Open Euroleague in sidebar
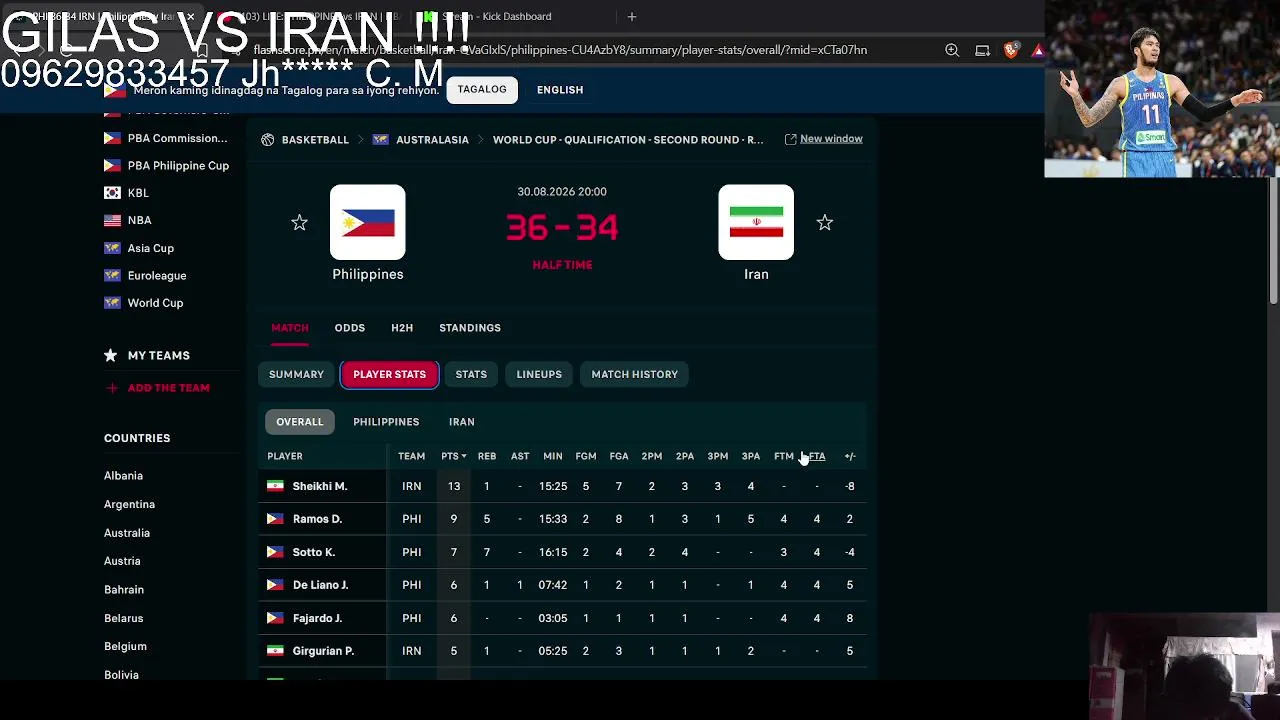This screenshot has width=1280, height=720. pyautogui.click(x=157, y=276)
